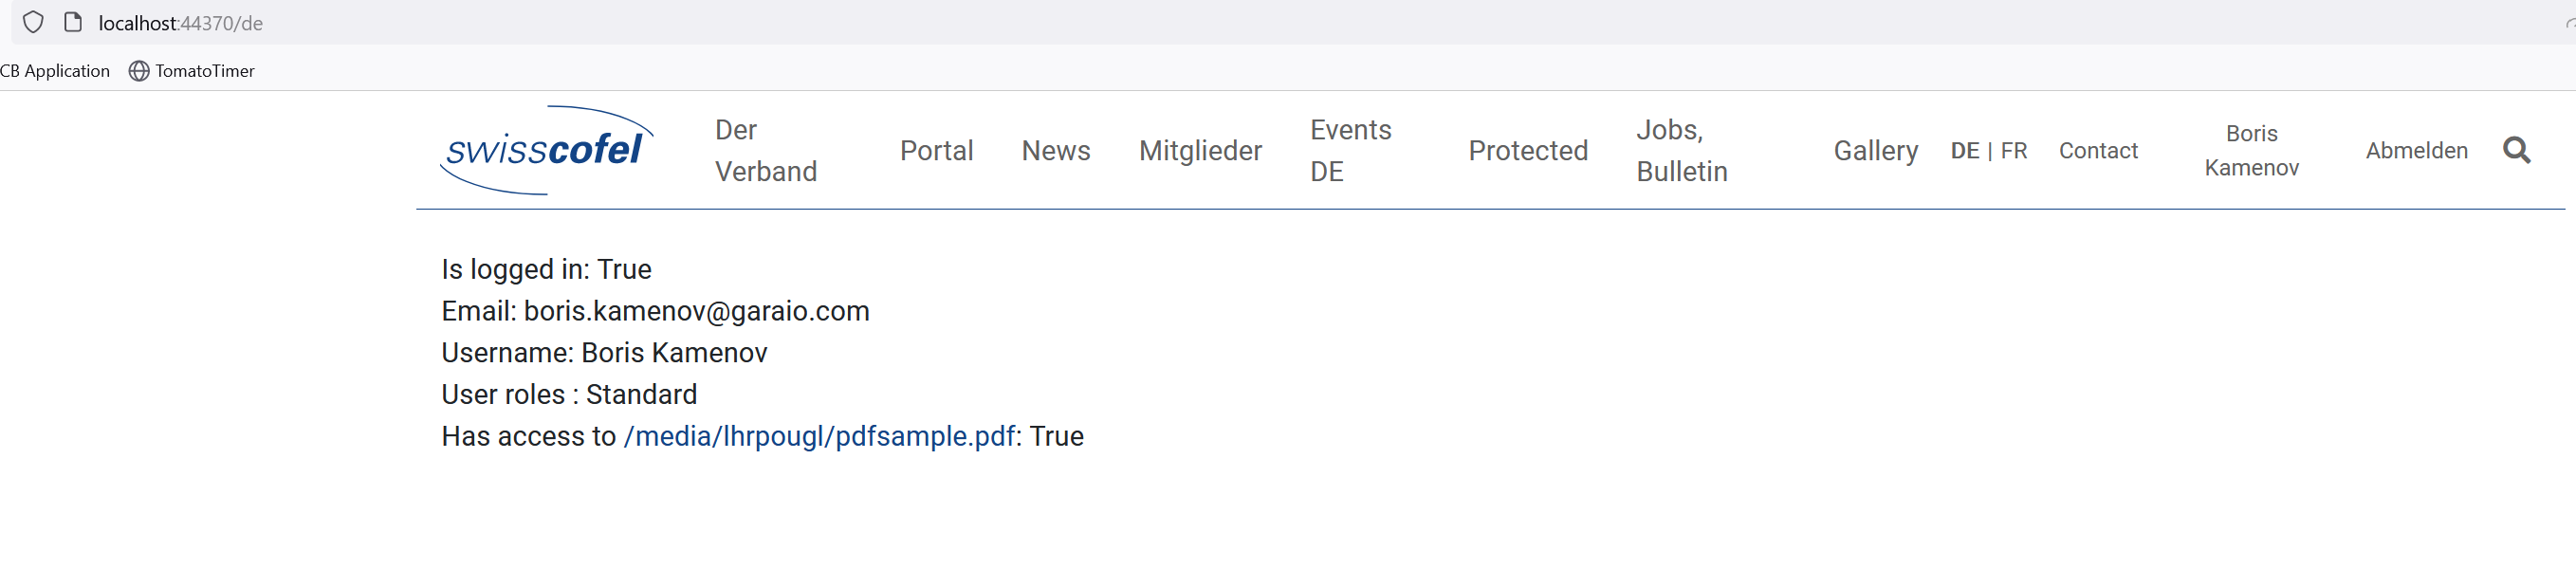
Task: Click the swisscofel logo
Action: 546,150
